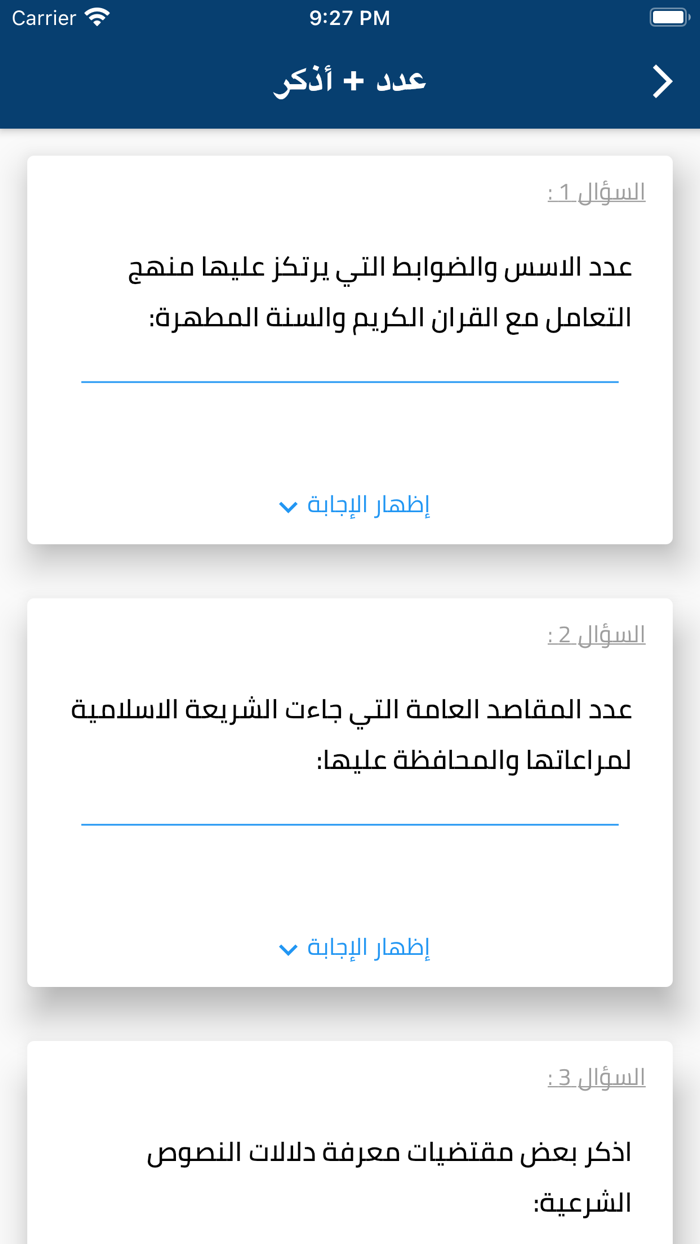Tap the blue answer line in question 1
Viewport: 700px width, 1244px height.
click(x=350, y=381)
